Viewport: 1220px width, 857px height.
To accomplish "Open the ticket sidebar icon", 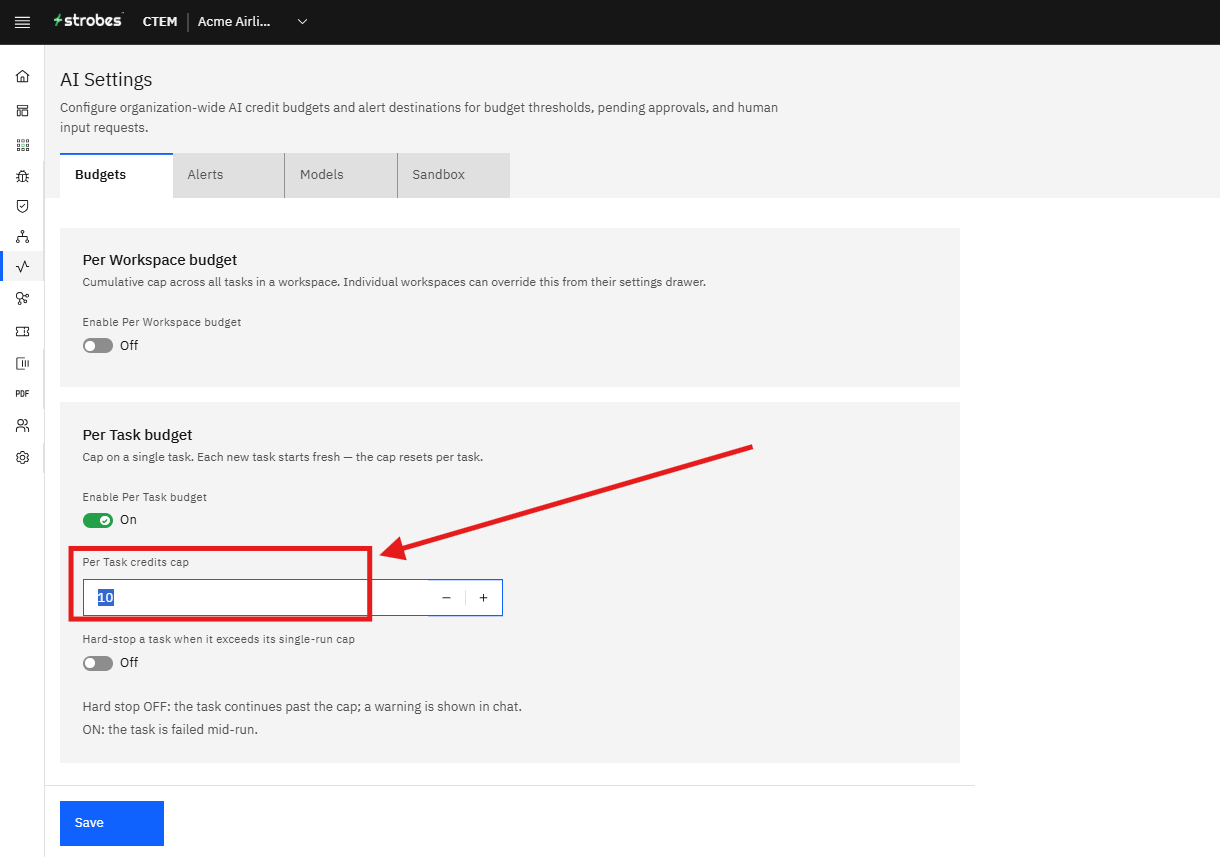I will [22, 331].
